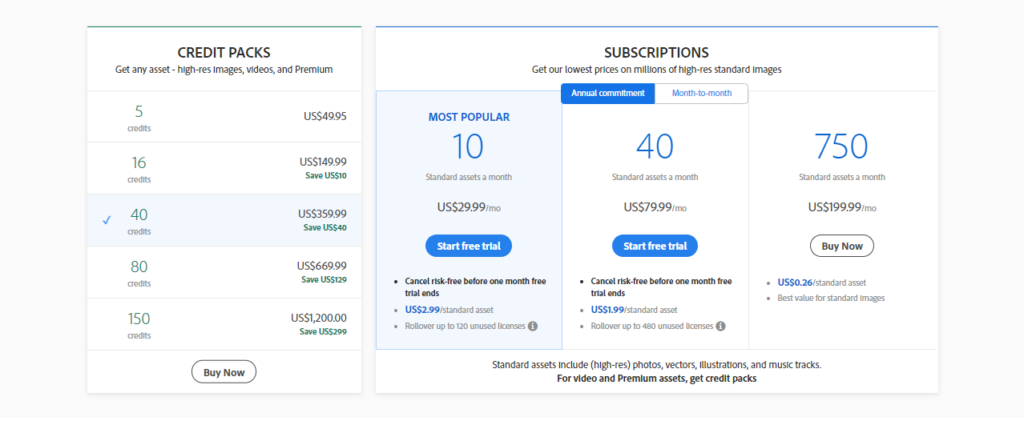Start free trial for 10 assets plan

468,246
